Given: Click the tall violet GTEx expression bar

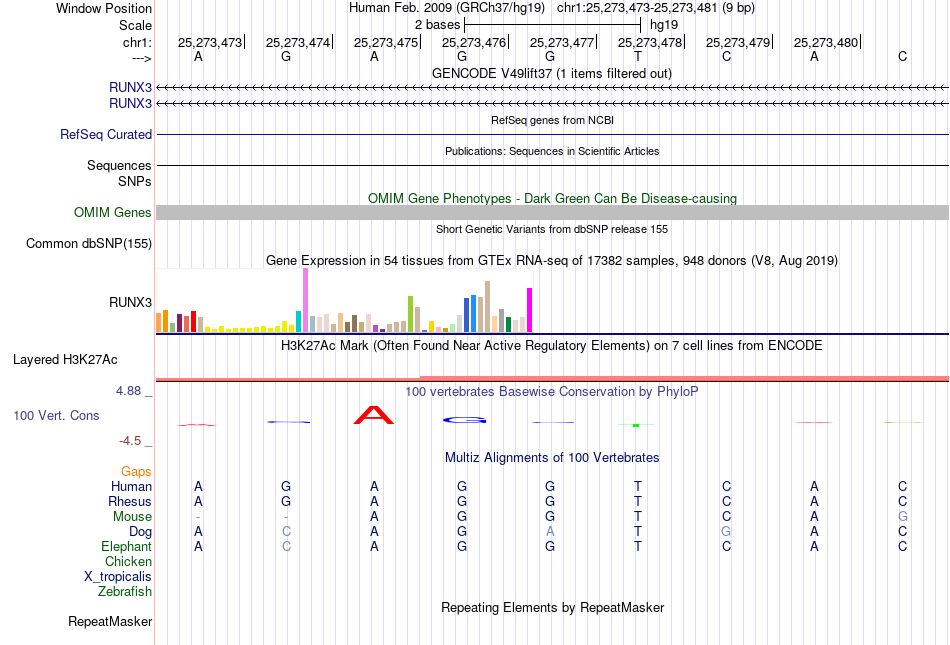Looking at the screenshot, I should [305, 300].
